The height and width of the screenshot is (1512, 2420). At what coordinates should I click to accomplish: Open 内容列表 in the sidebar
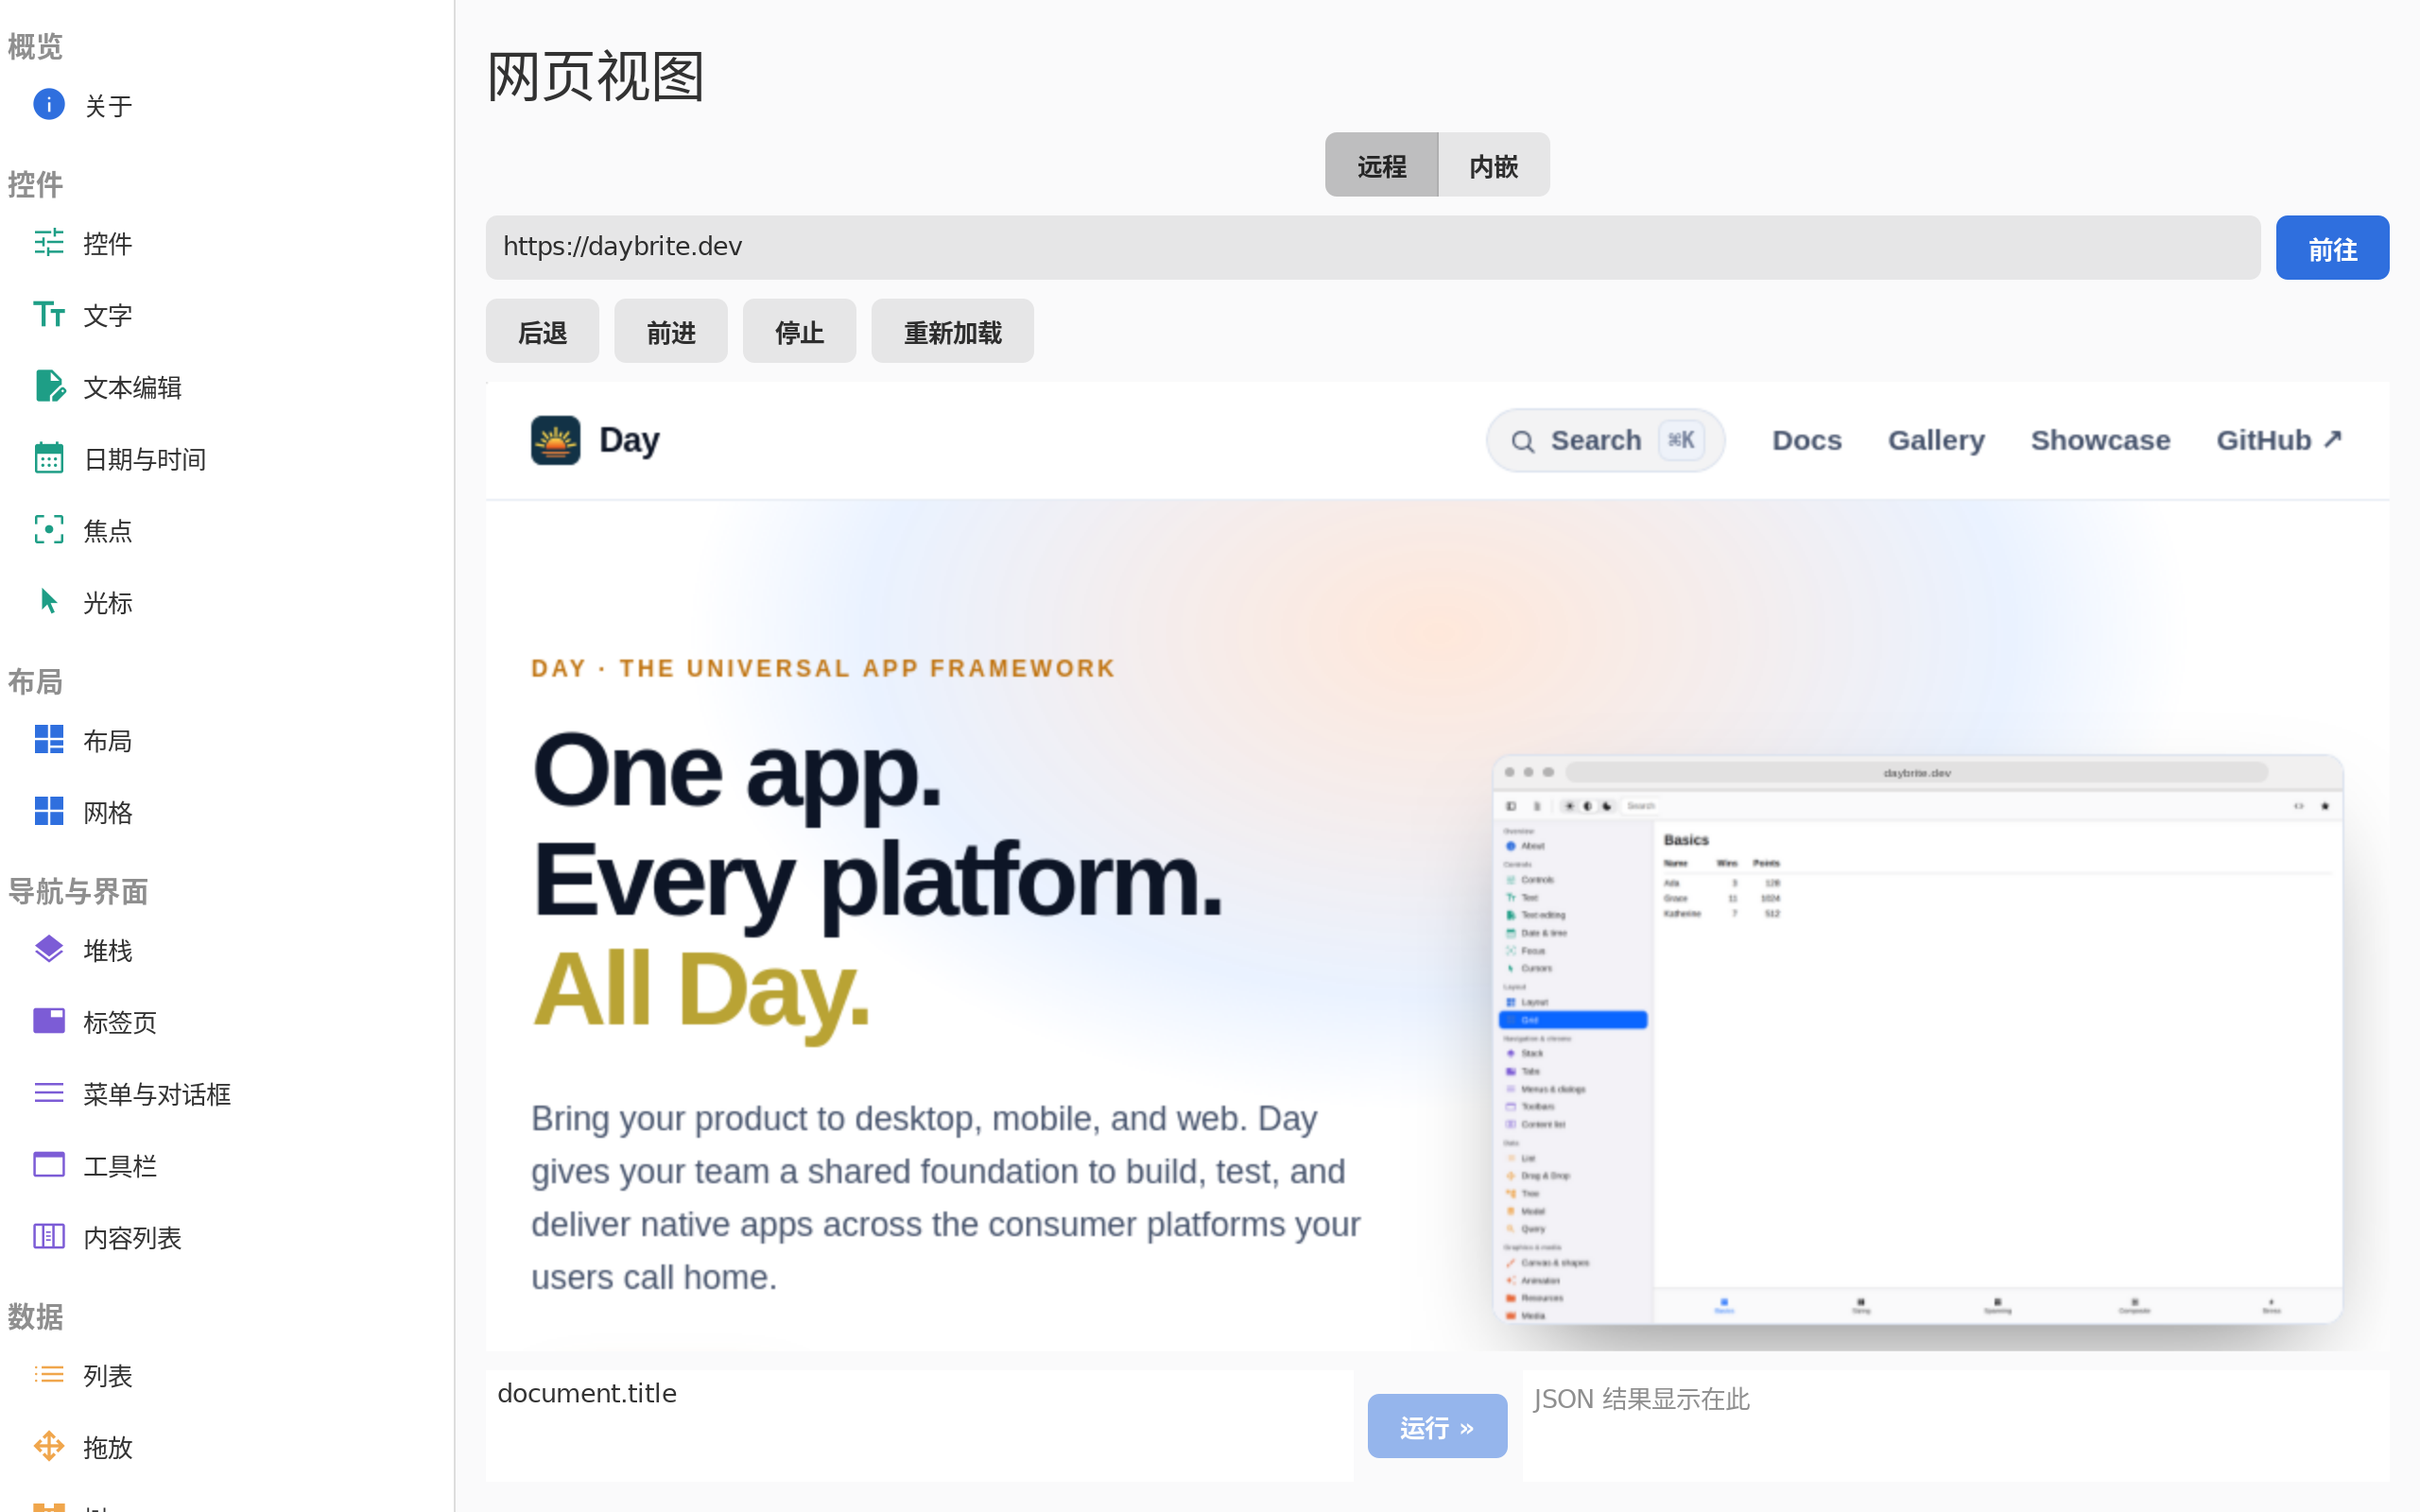point(227,1238)
